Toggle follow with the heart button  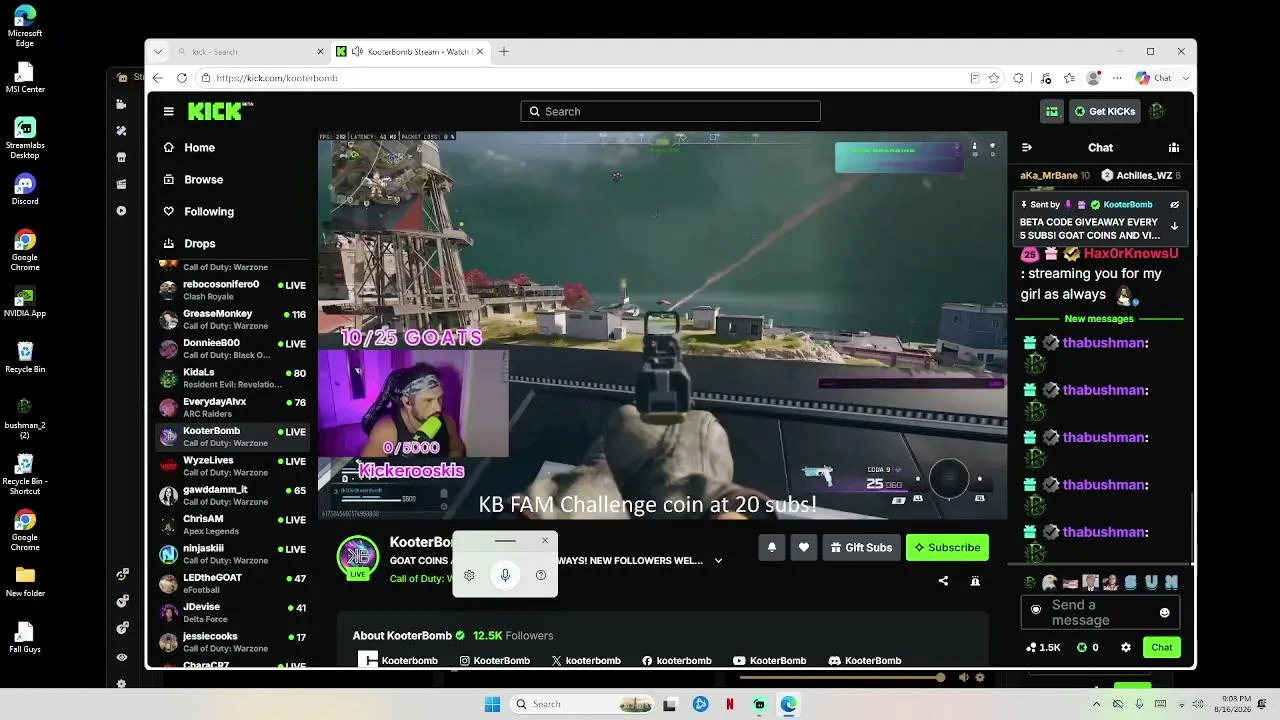pos(804,547)
